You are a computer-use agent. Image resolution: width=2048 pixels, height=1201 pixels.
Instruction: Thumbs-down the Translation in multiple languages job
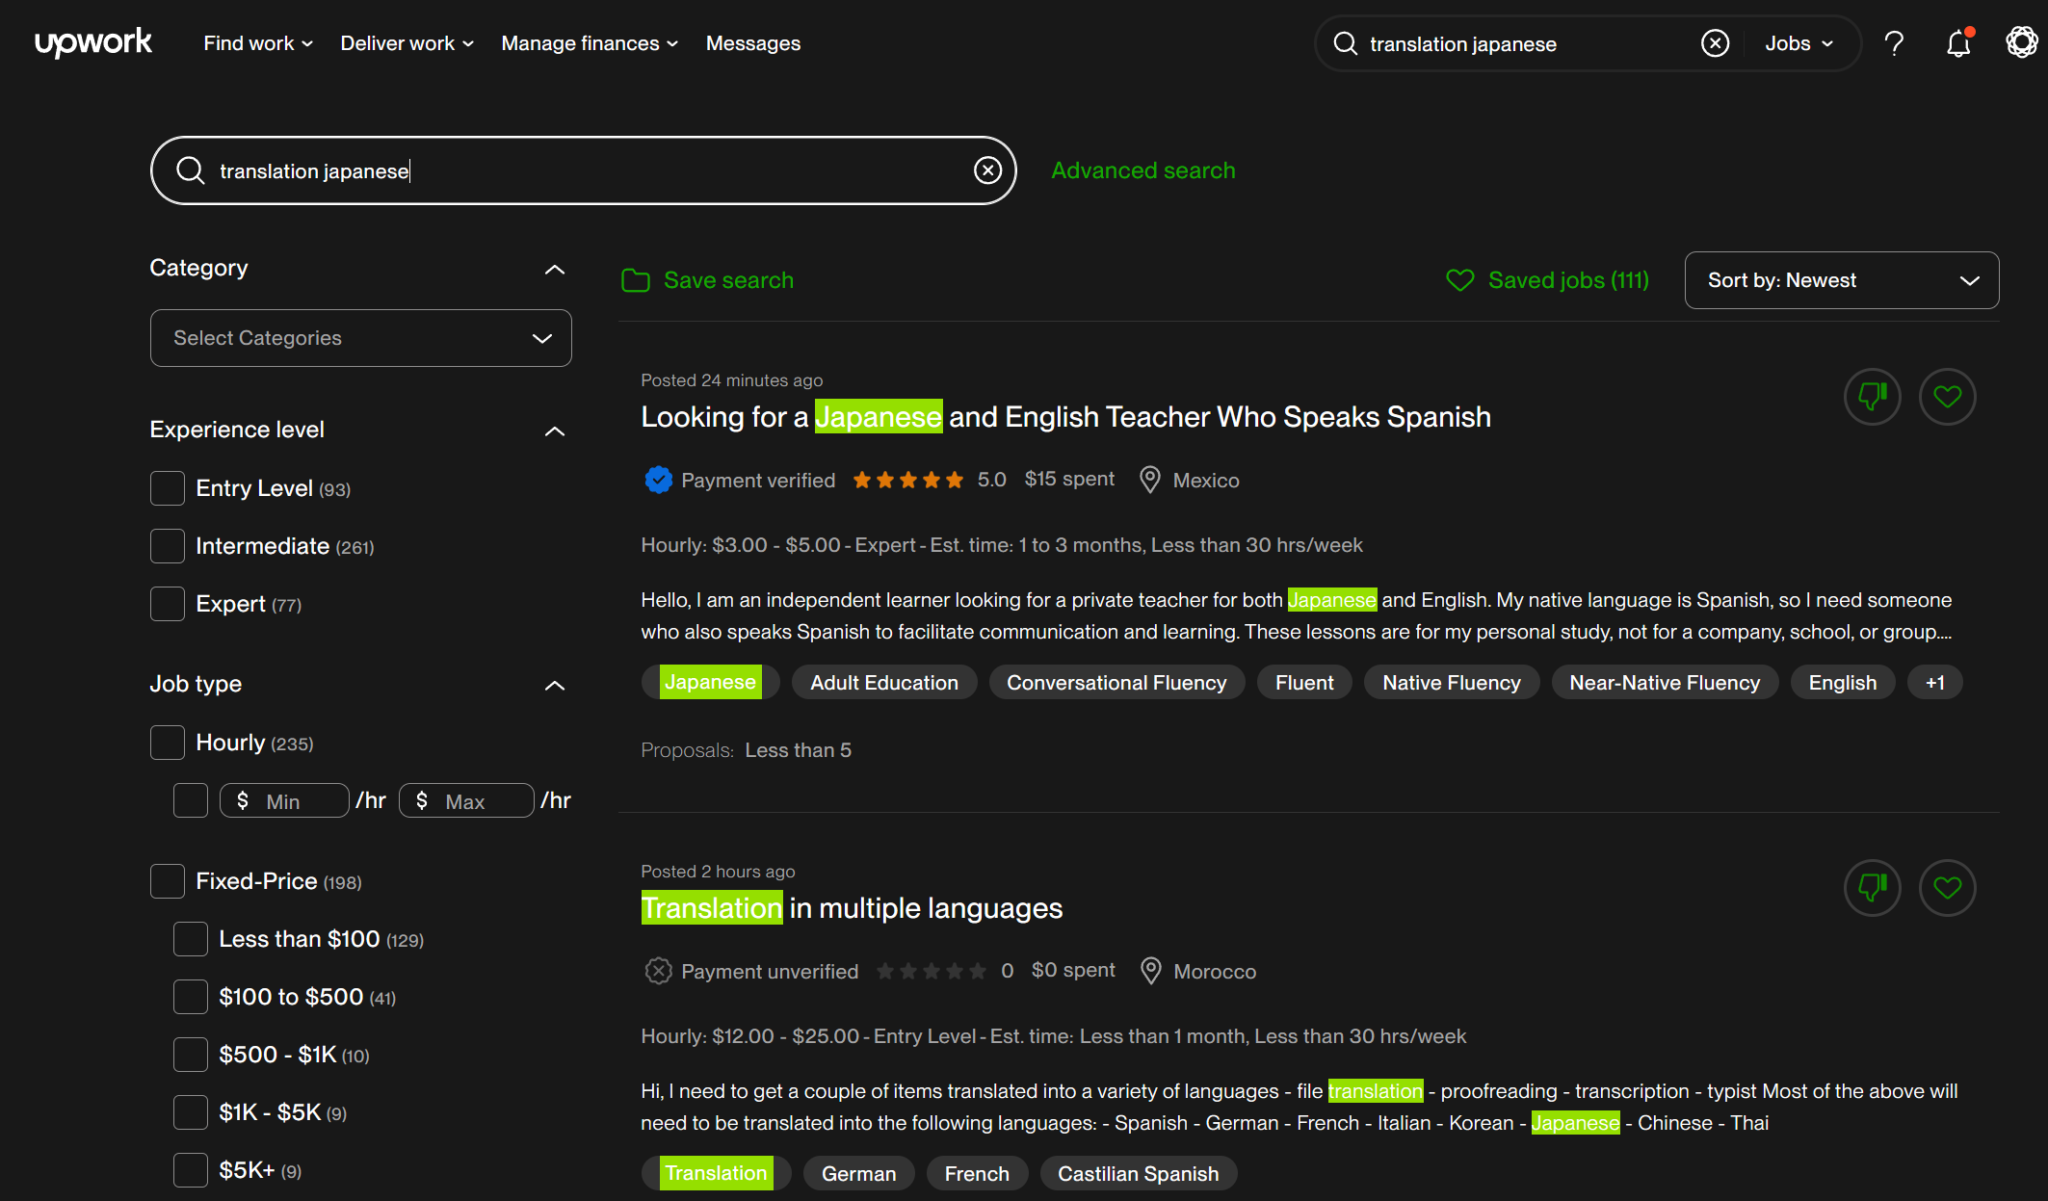coord(1872,888)
